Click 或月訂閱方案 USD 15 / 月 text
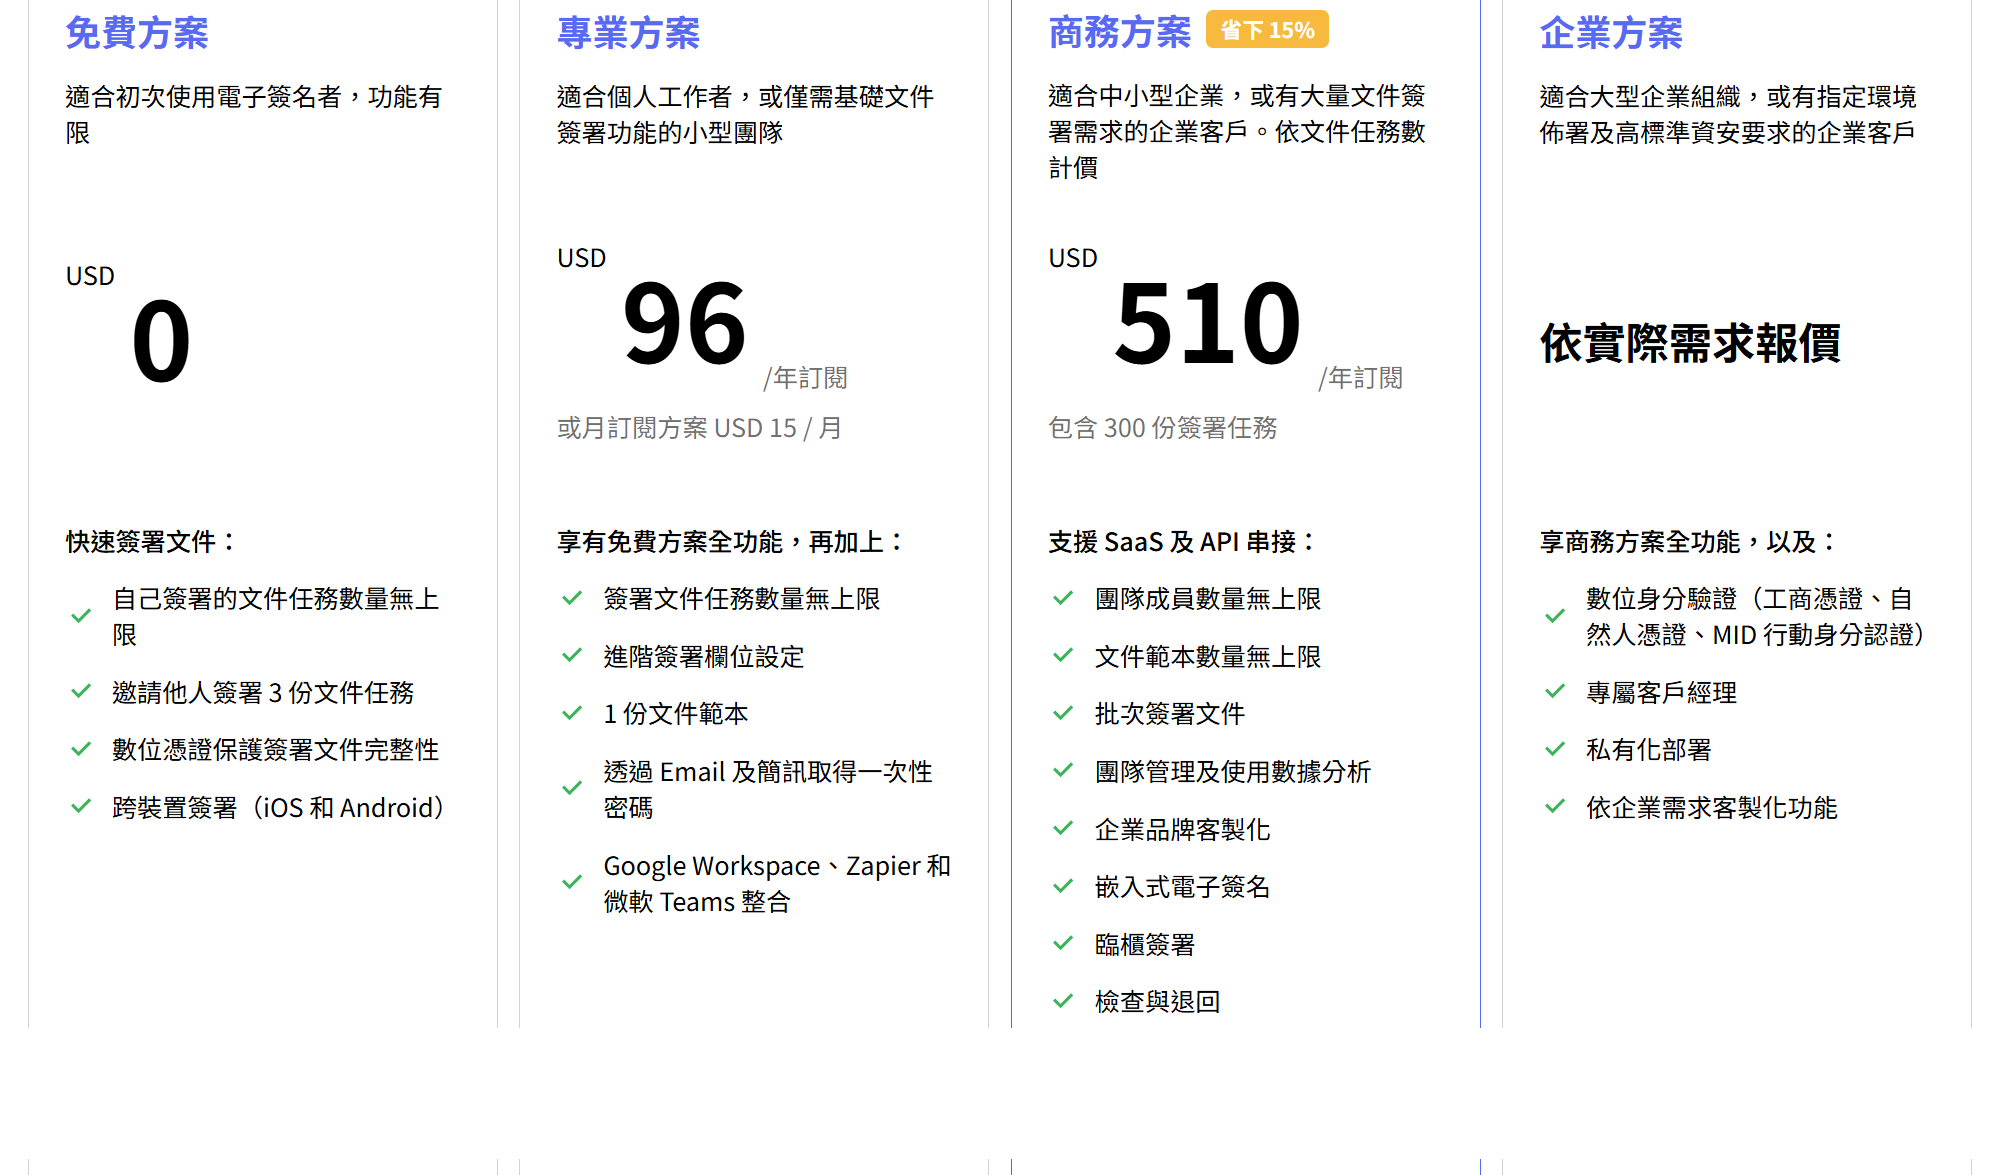Viewport: 2007px width, 1175px height. [x=699, y=428]
